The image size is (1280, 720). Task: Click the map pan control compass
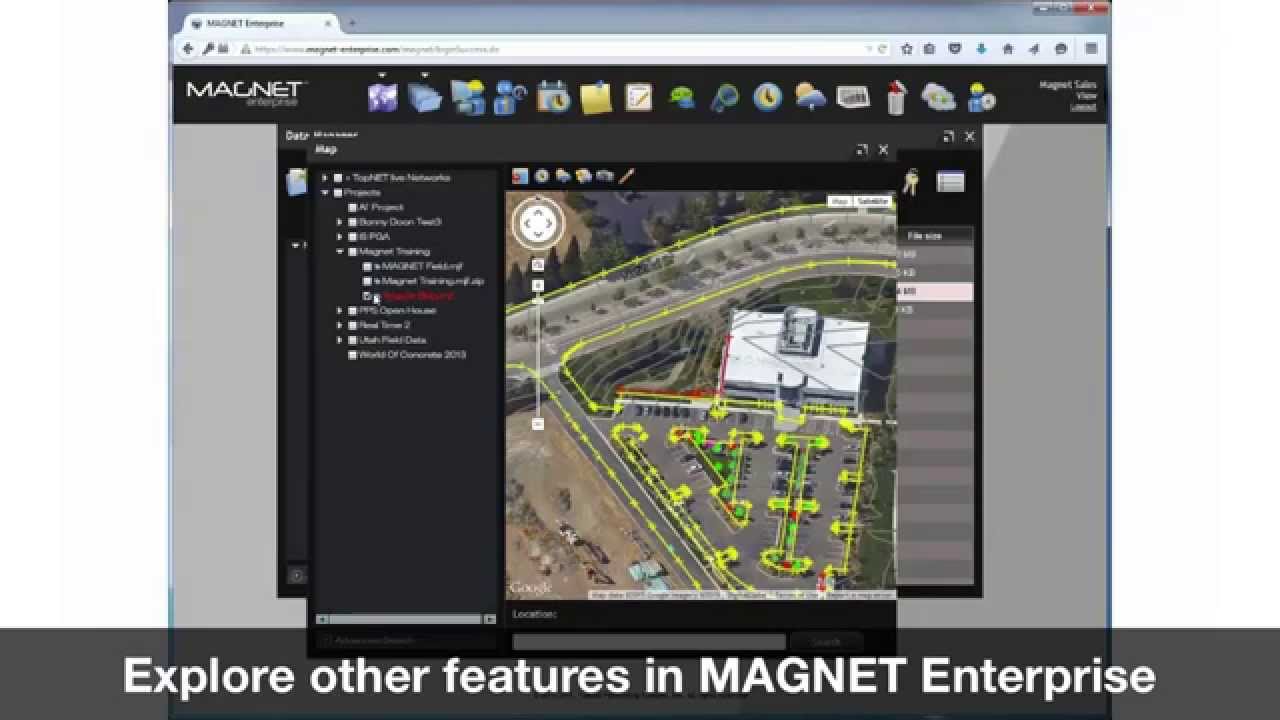tap(538, 223)
